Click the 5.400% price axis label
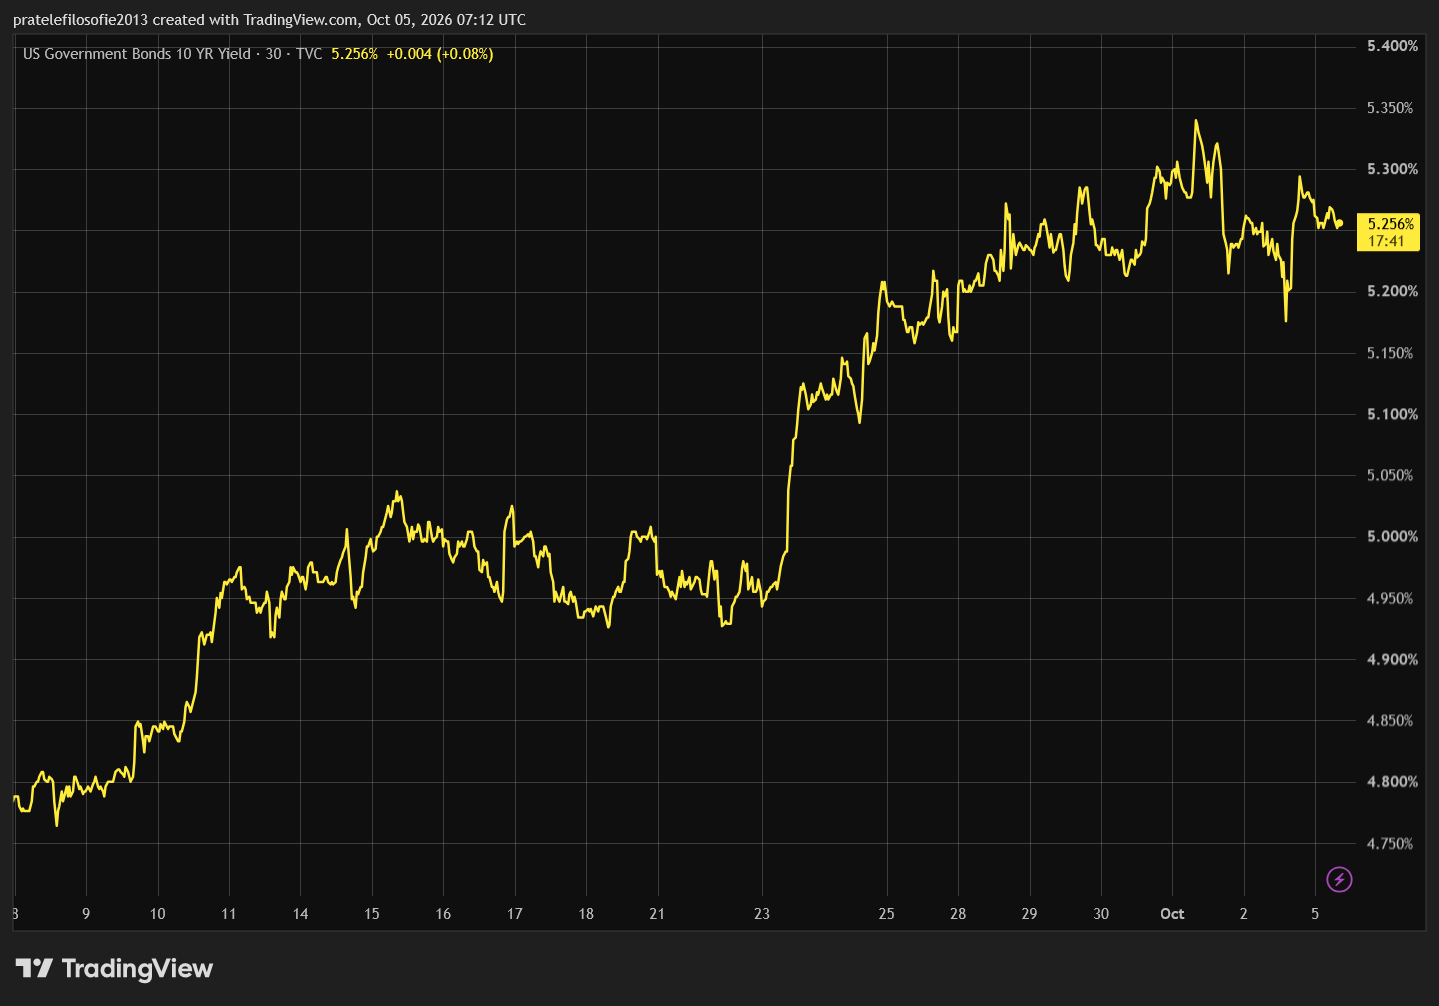Viewport: 1439px width, 1006px height. tap(1392, 46)
